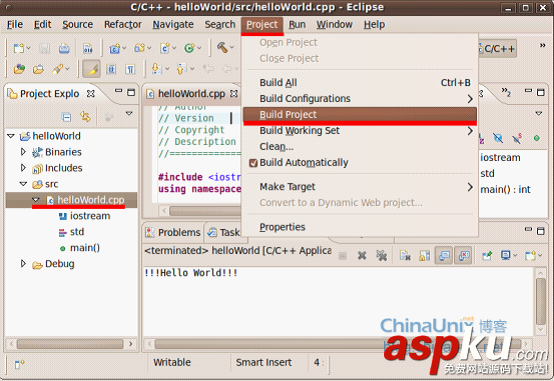Screen dimensions: 554x381
Task: Toggle Block Selection Mode button
Action: click(111, 69)
